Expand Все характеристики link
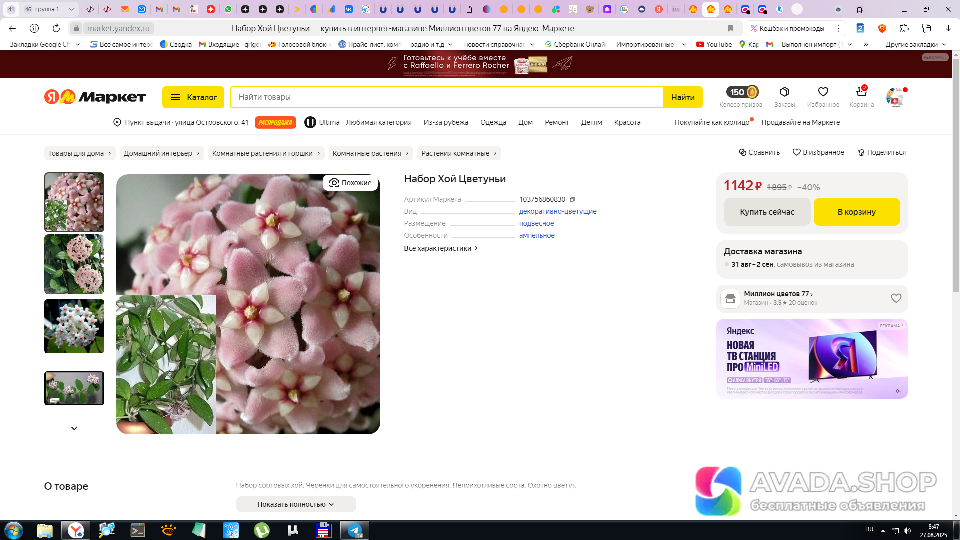 click(440, 248)
